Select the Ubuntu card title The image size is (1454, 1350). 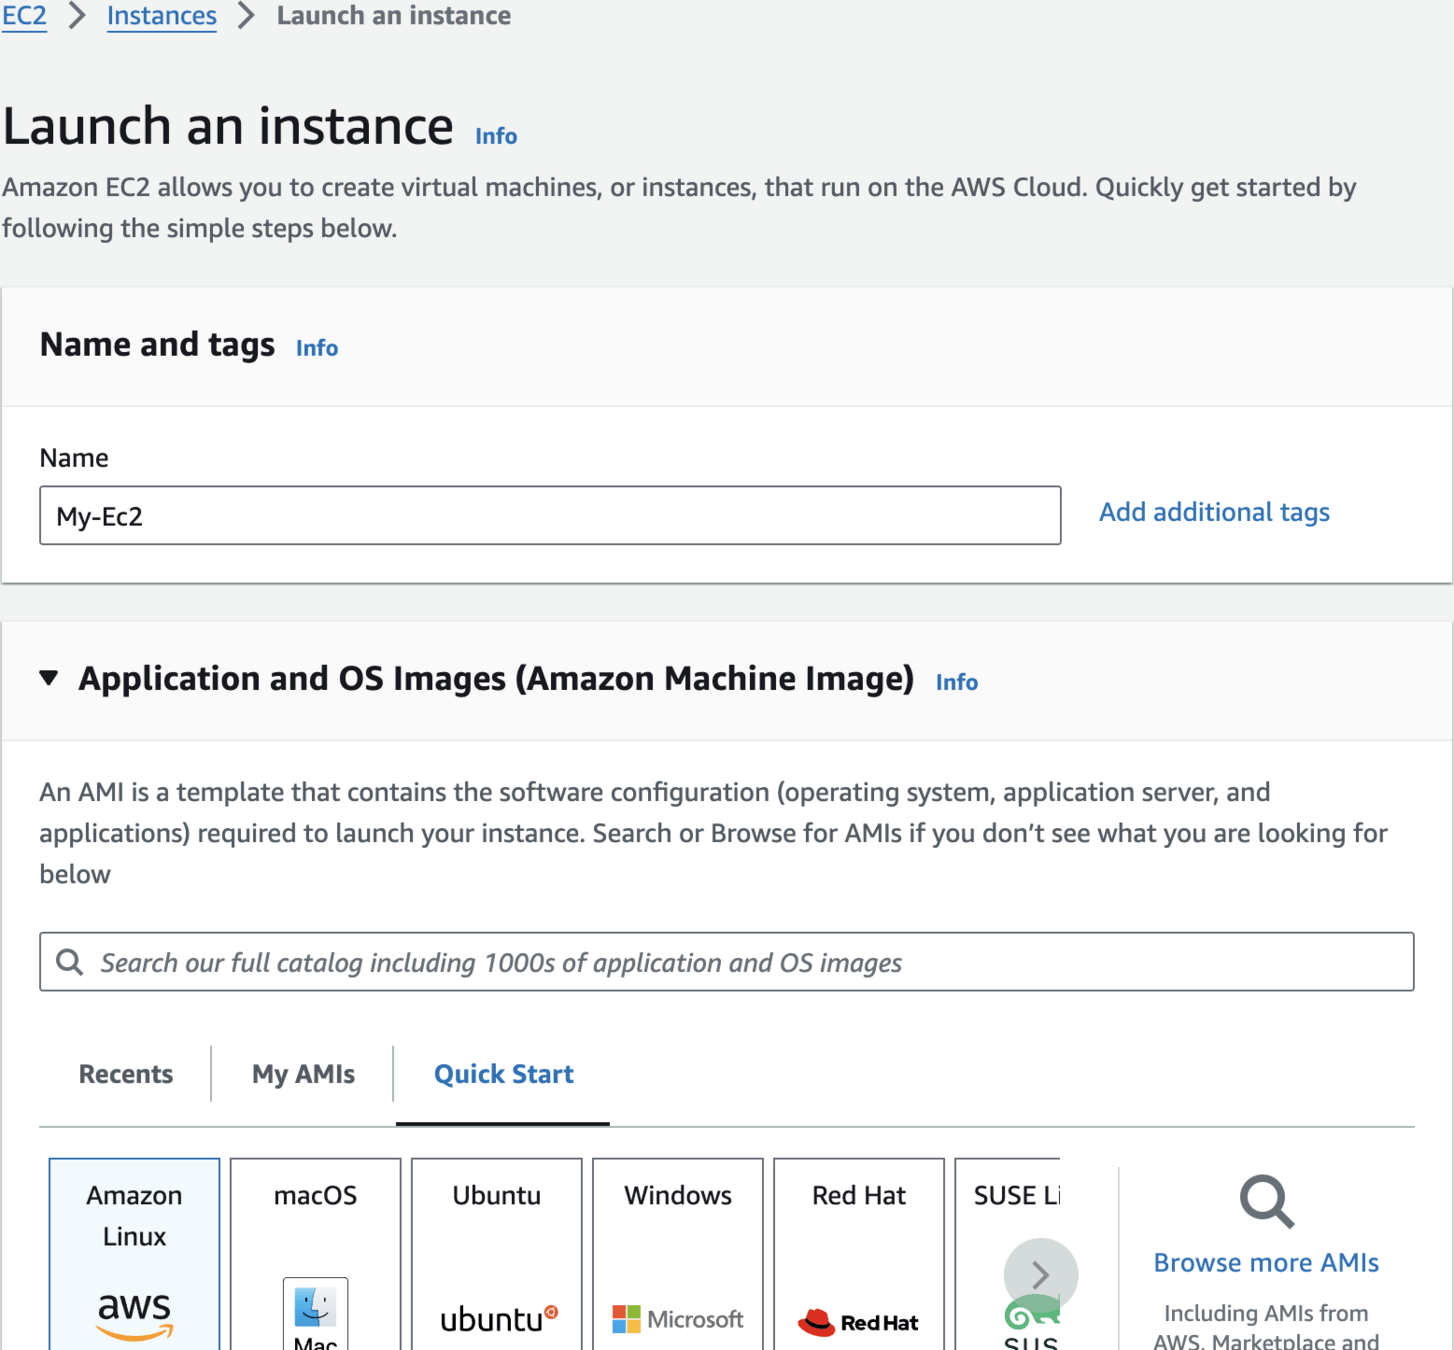coord(496,1195)
